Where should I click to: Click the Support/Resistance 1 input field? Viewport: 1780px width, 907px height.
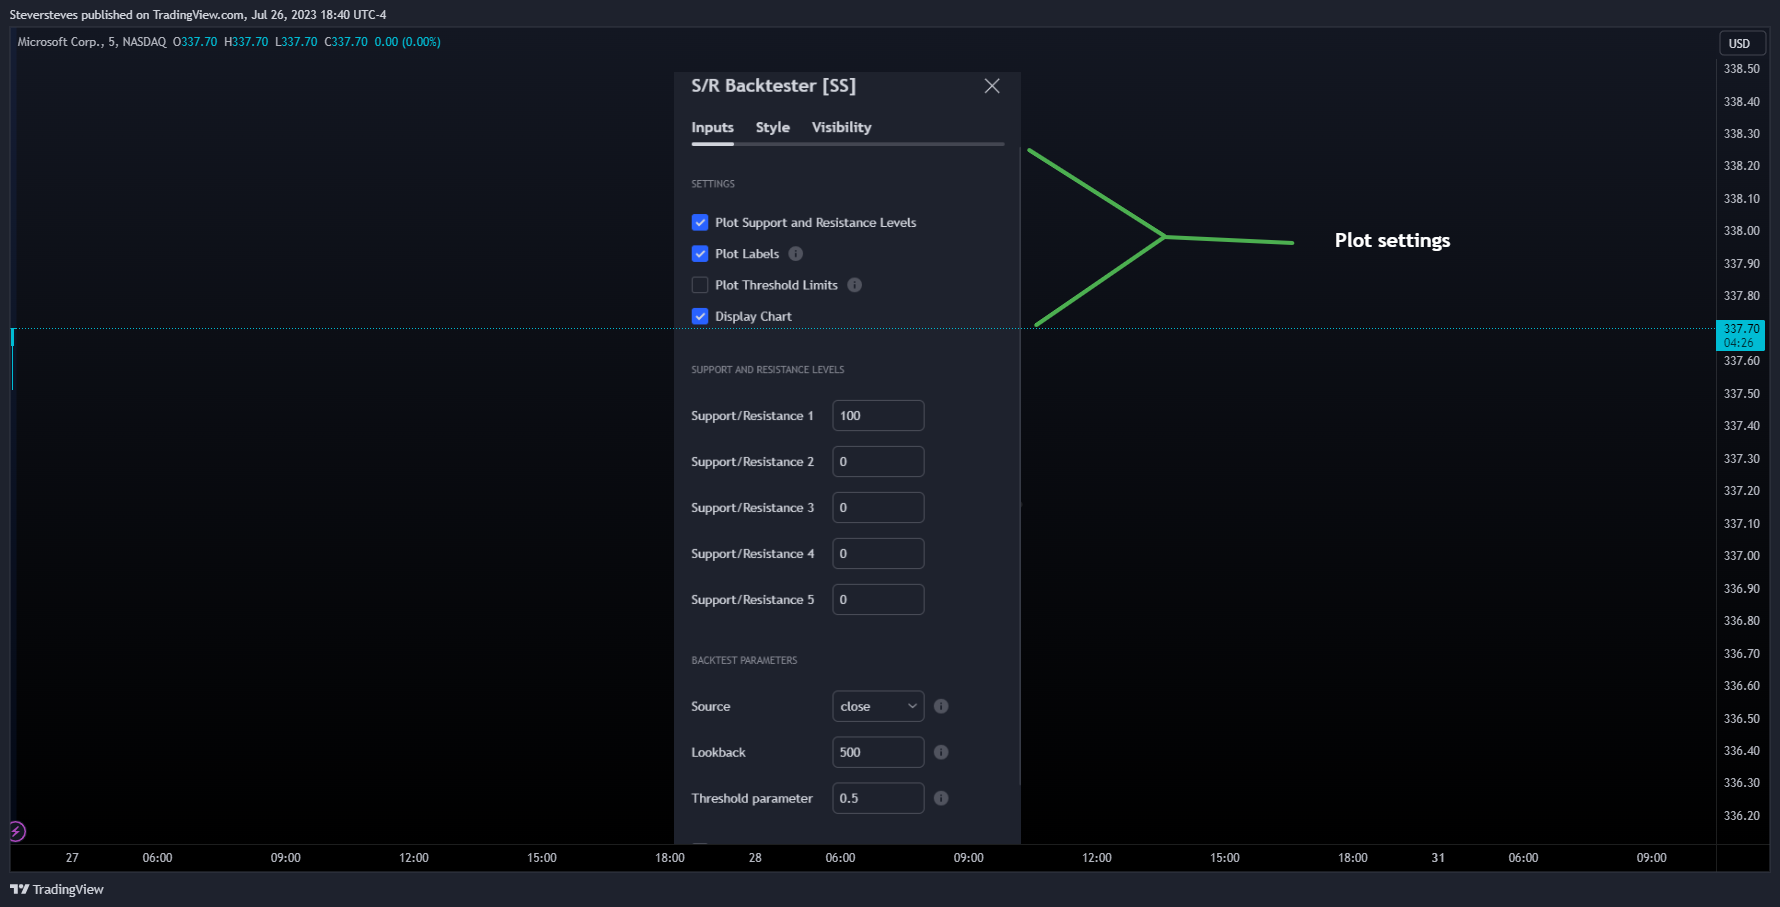tap(878, 416)
